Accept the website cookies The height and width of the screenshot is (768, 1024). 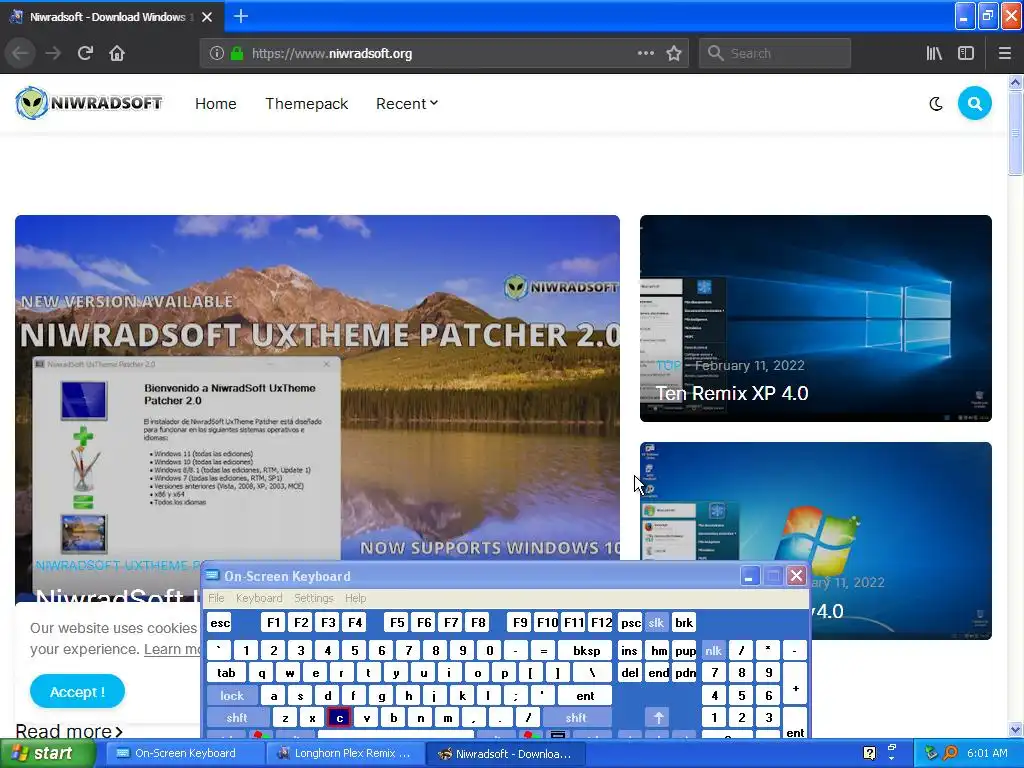click(77, 691)
